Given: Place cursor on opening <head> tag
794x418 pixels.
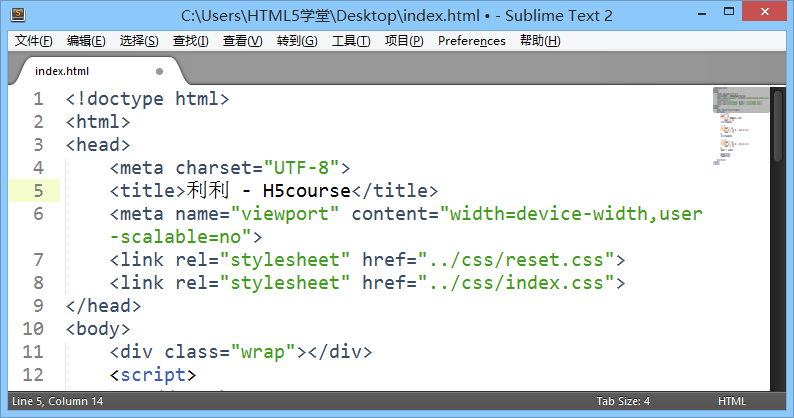Looking at the screenshot, I should (98, 145).
